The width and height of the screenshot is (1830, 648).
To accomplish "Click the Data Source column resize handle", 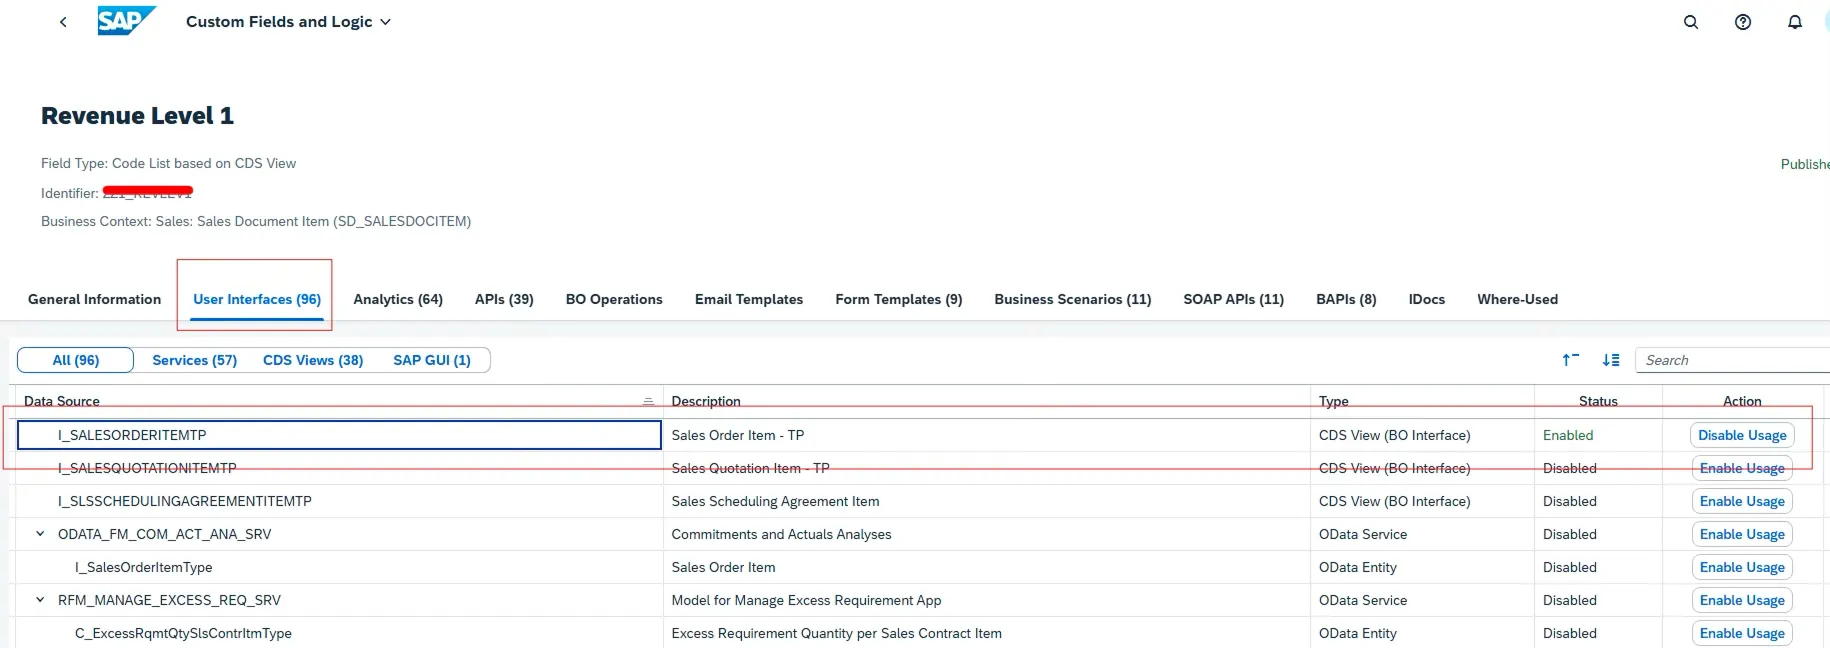I will pos(648,402).
